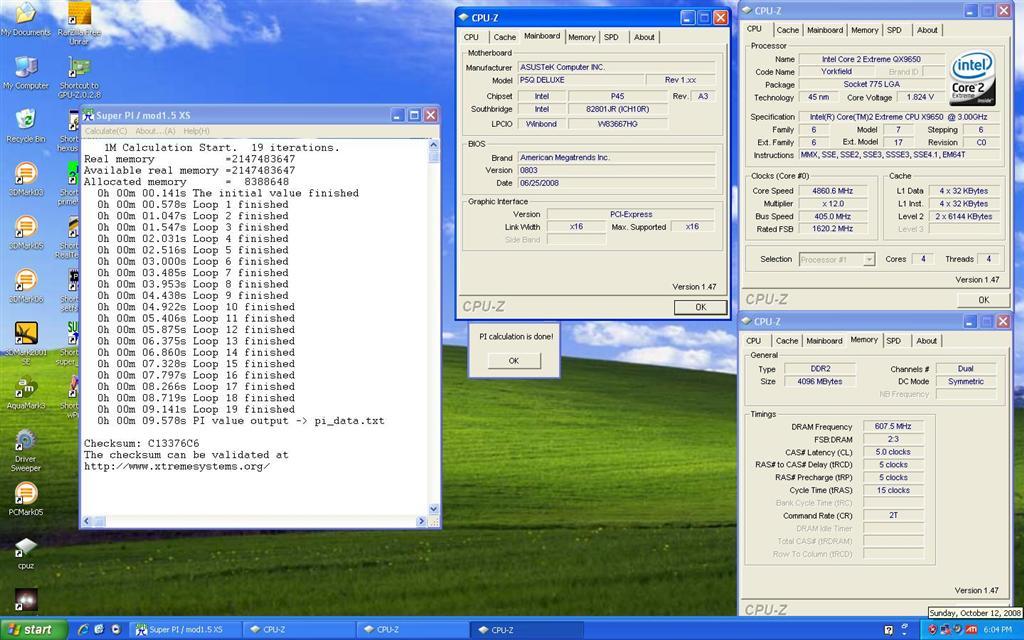The image size is (1024, 640).
Task: Select SPD tab in Mainboard CPU-Z window
Action: pos(611,37)
